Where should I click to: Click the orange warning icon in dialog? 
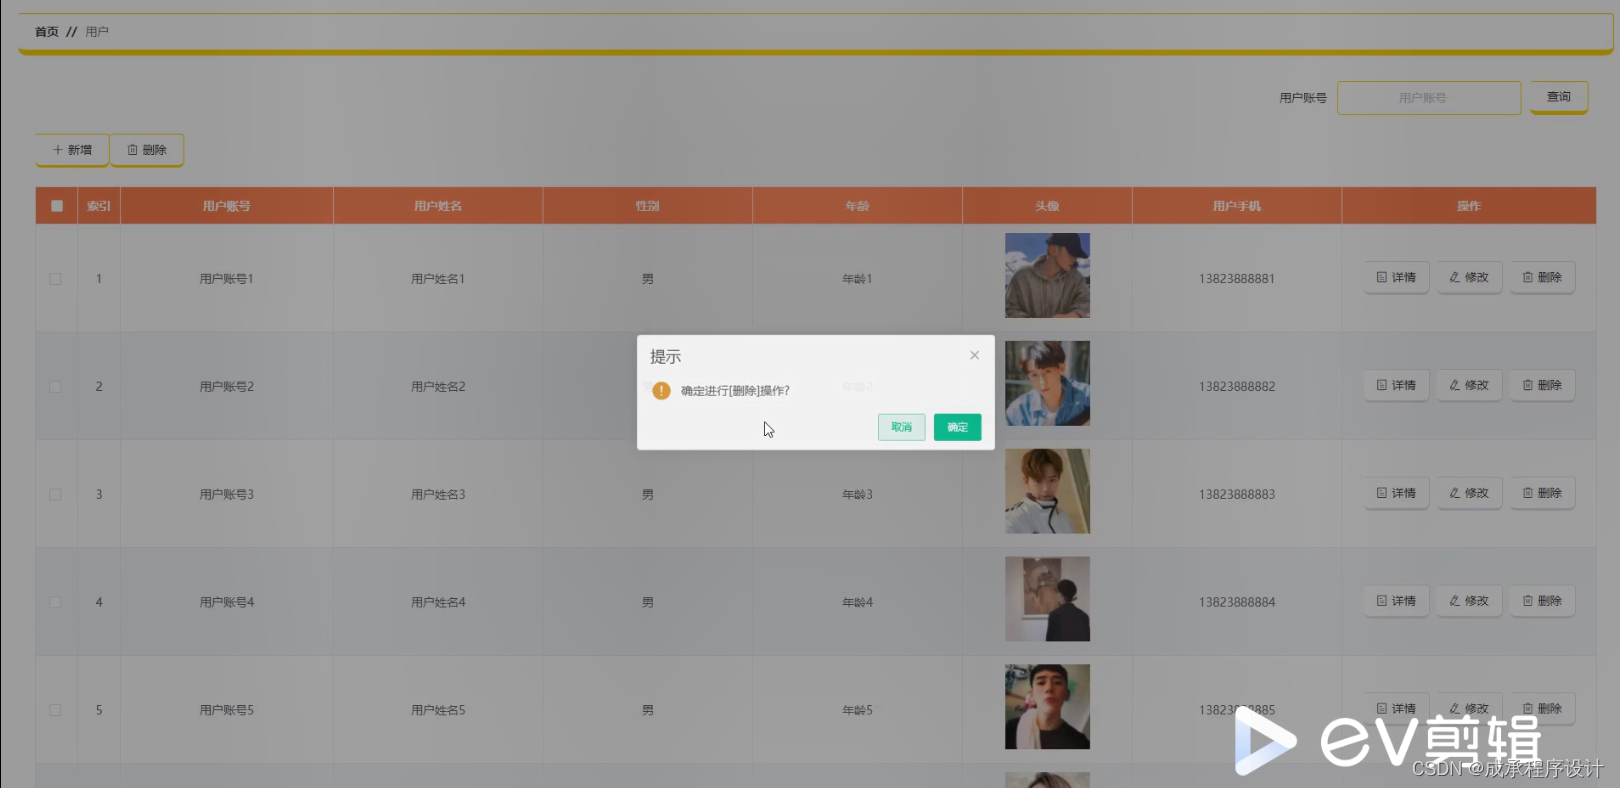(x=661, y=390)
